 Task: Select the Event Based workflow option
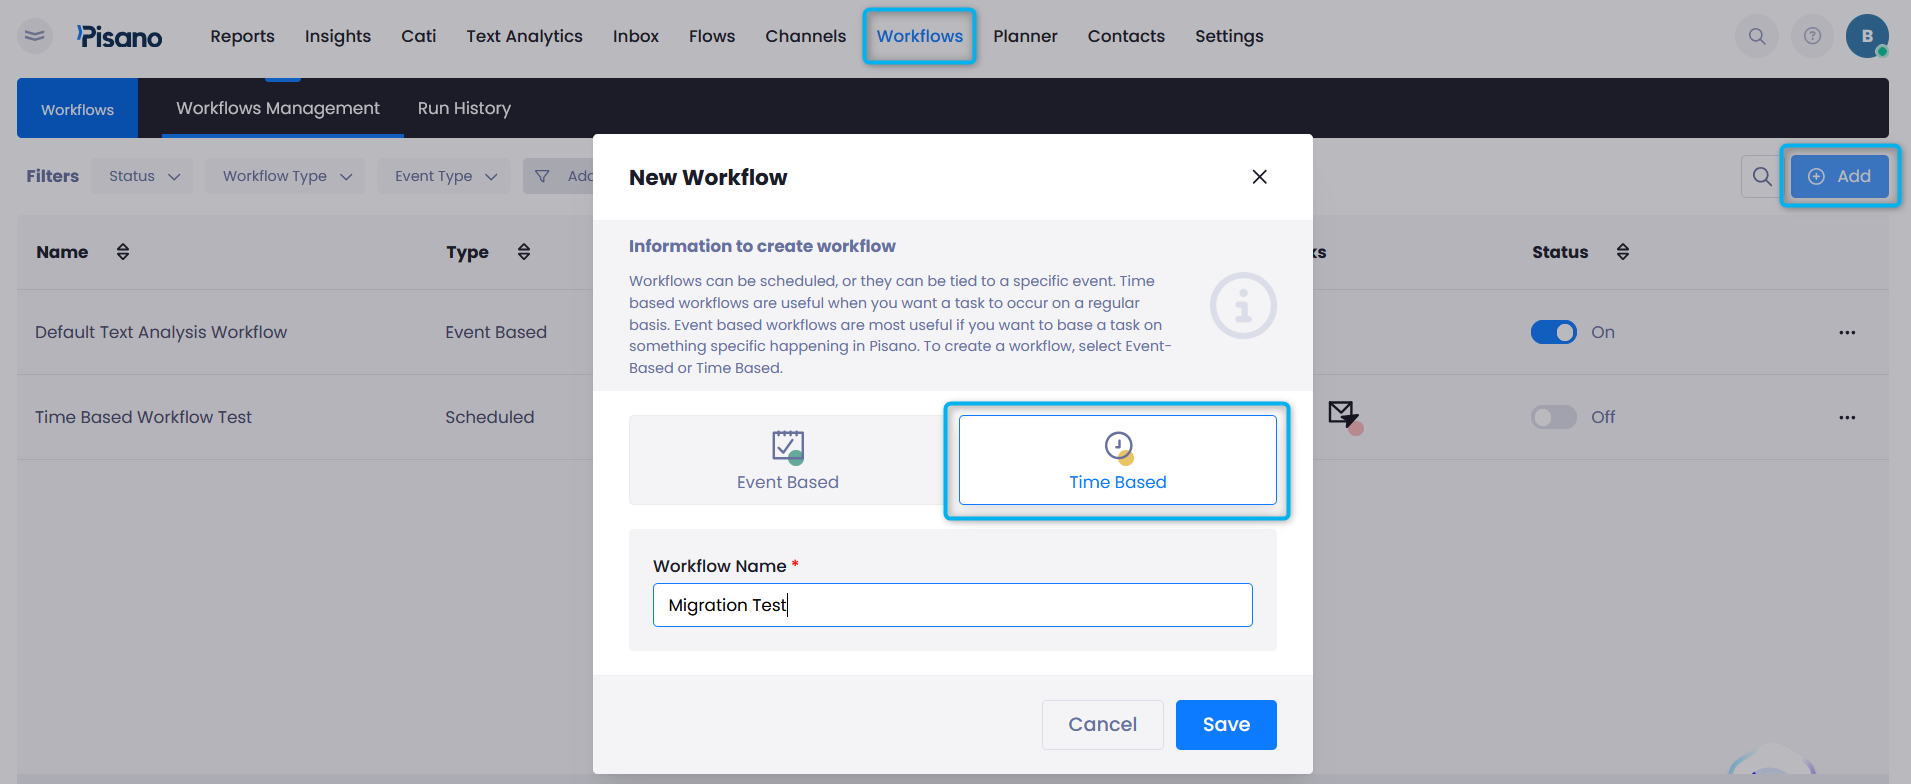click(787, 460)
